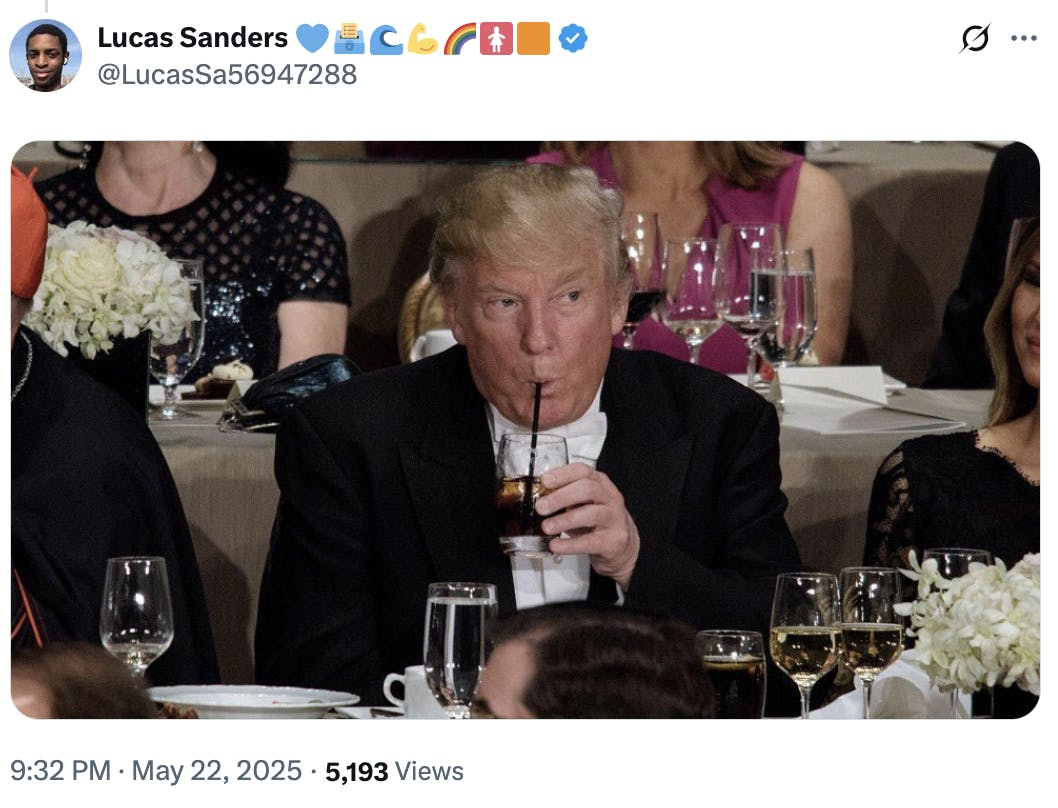Screen dimensions: 1058x808
Task: Click the blue verified checkmark badge
Action: (x=573, y=39)
